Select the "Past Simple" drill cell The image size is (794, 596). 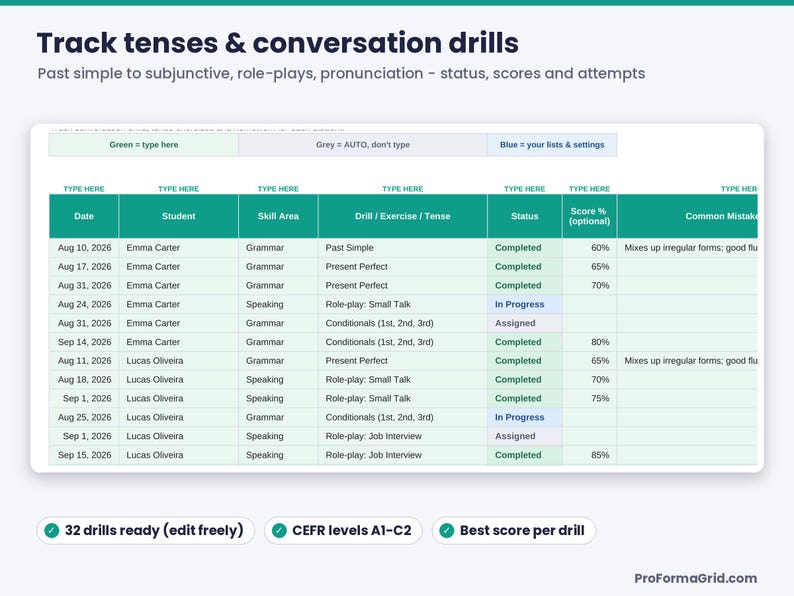(x=403, y=248)
